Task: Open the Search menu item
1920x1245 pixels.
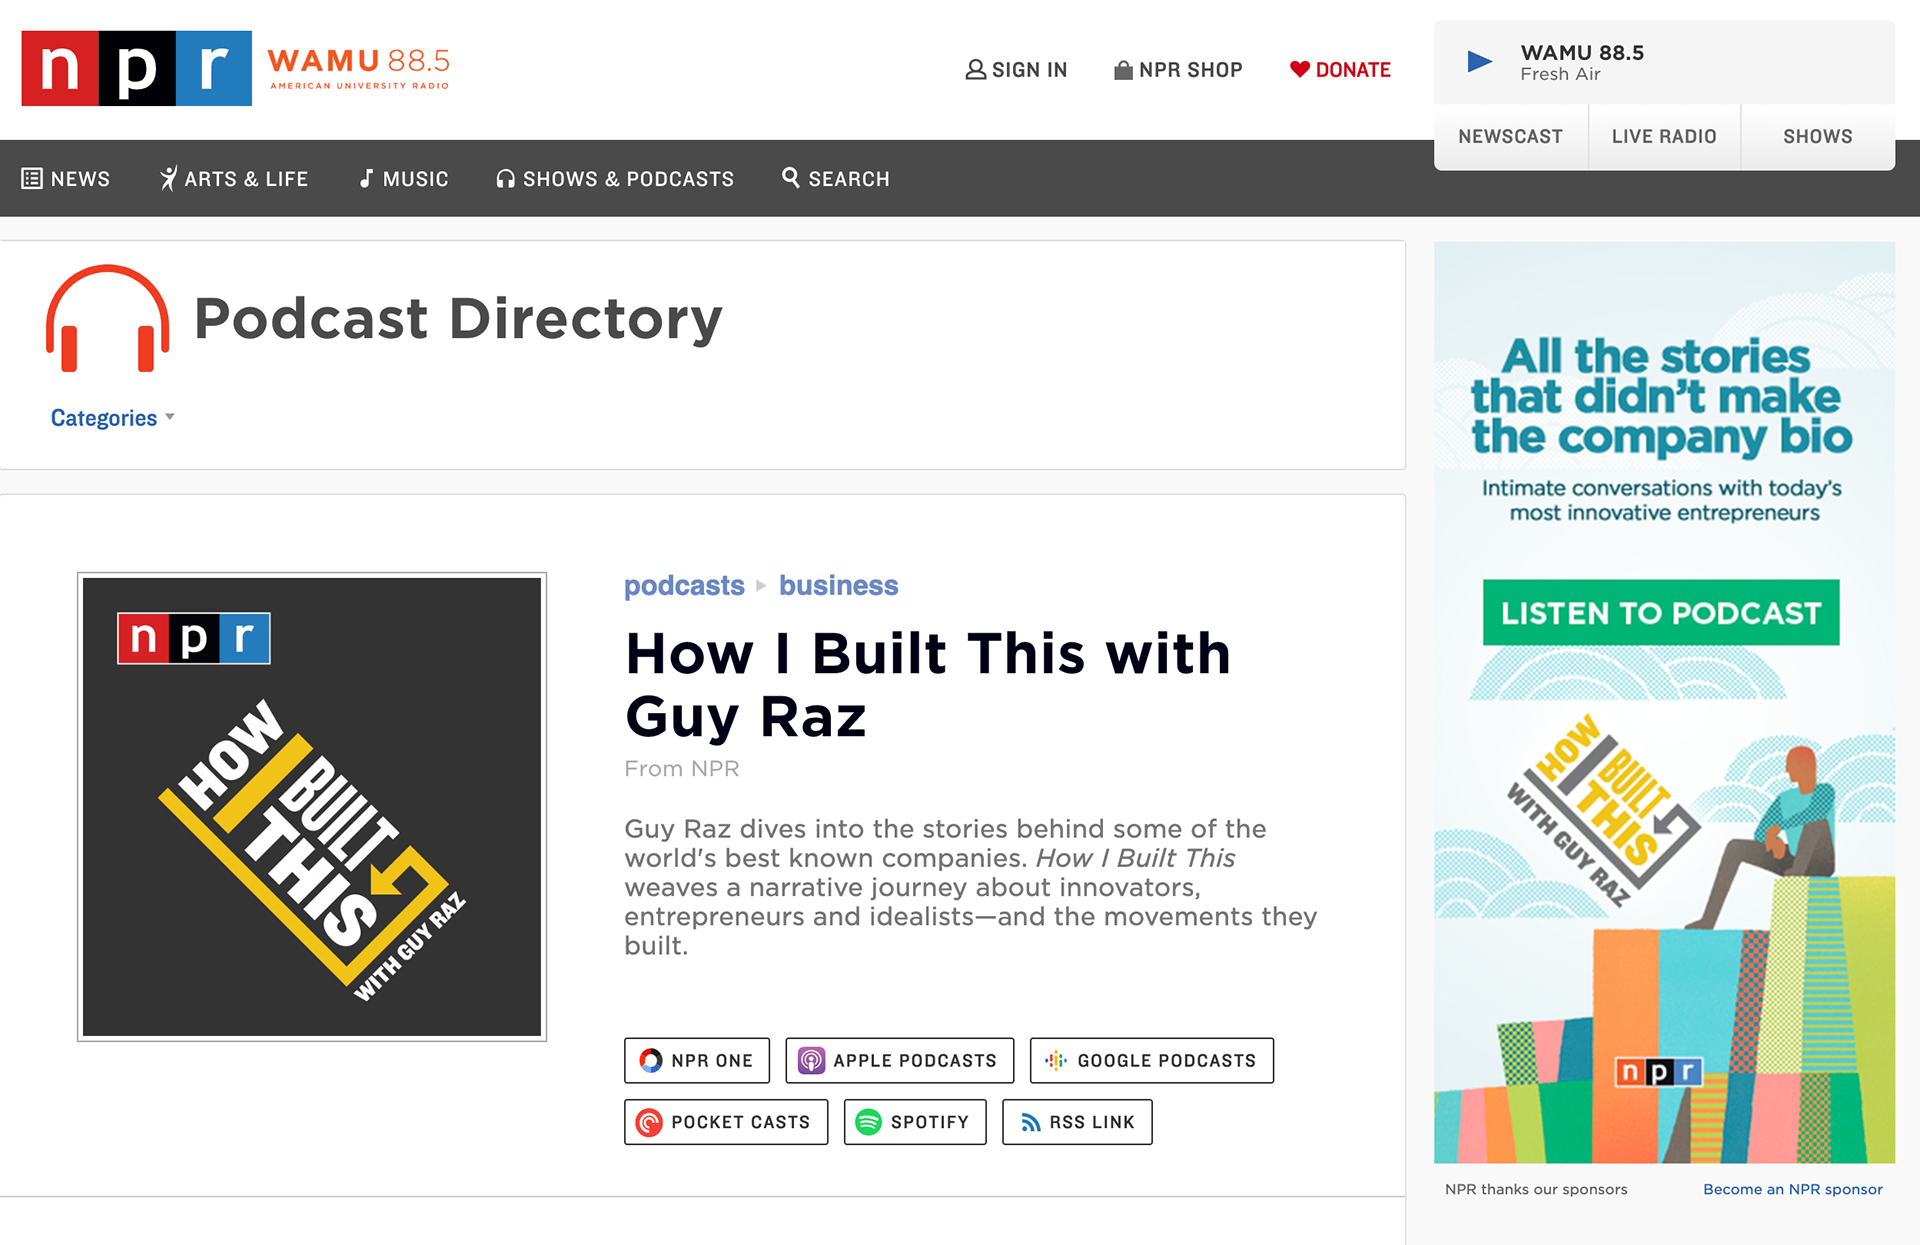Action: coord(835,179)
